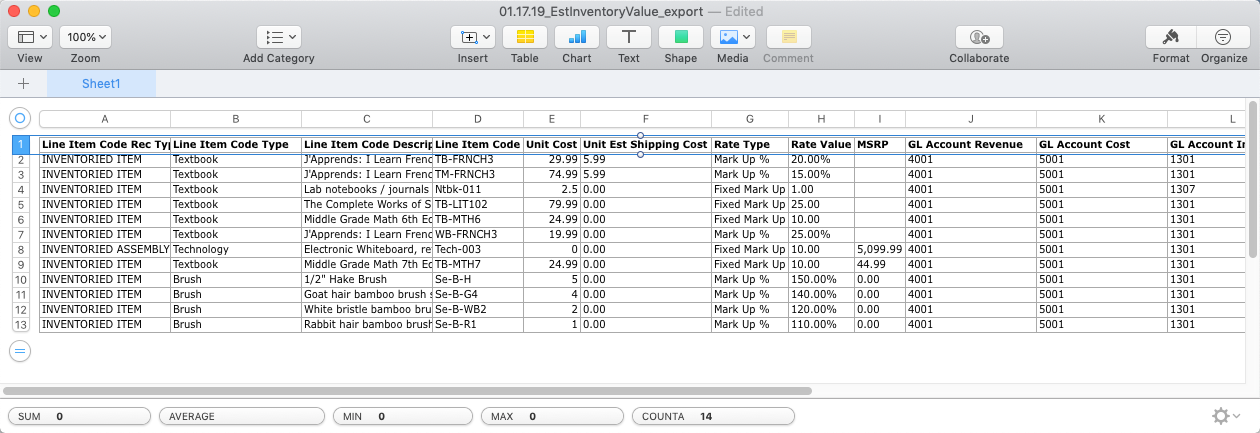The height and width of the screenshot is (433, 1260).
Task: Click the Comment toolbar icon
Action: click(788, 37)
